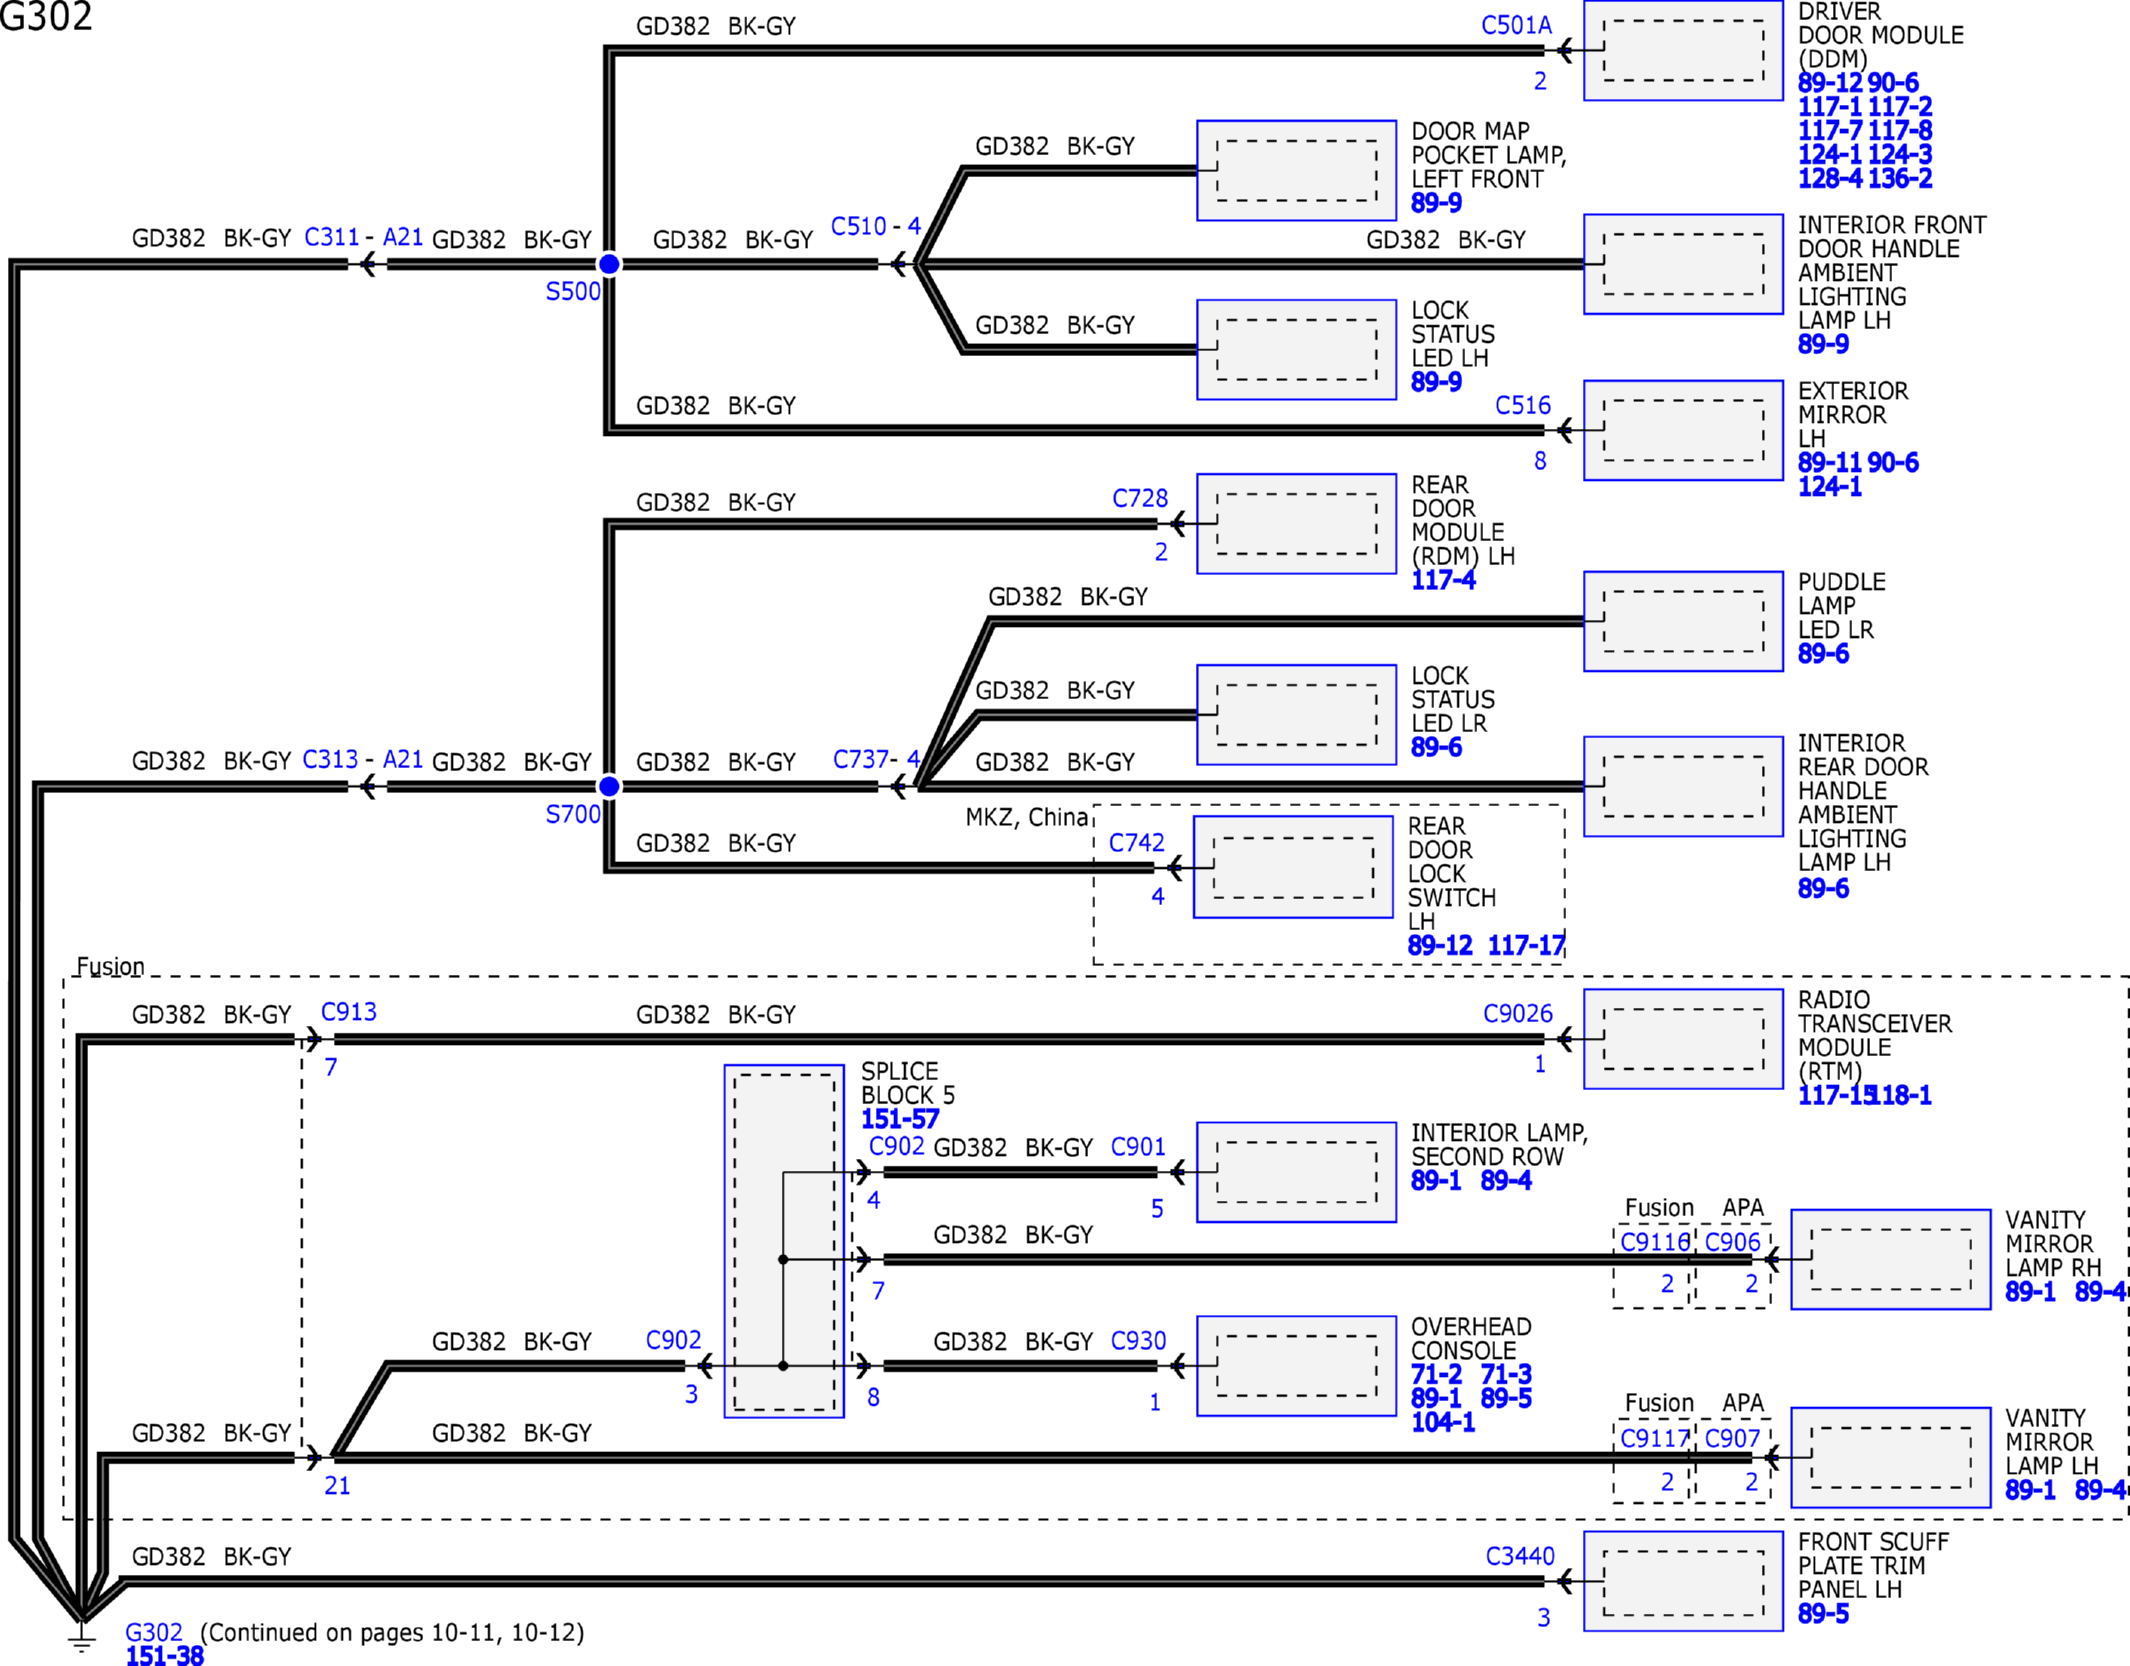The image size is (2130, 1666).
Task: Click the ground symbol beside G302
Action: (82, 1638)
